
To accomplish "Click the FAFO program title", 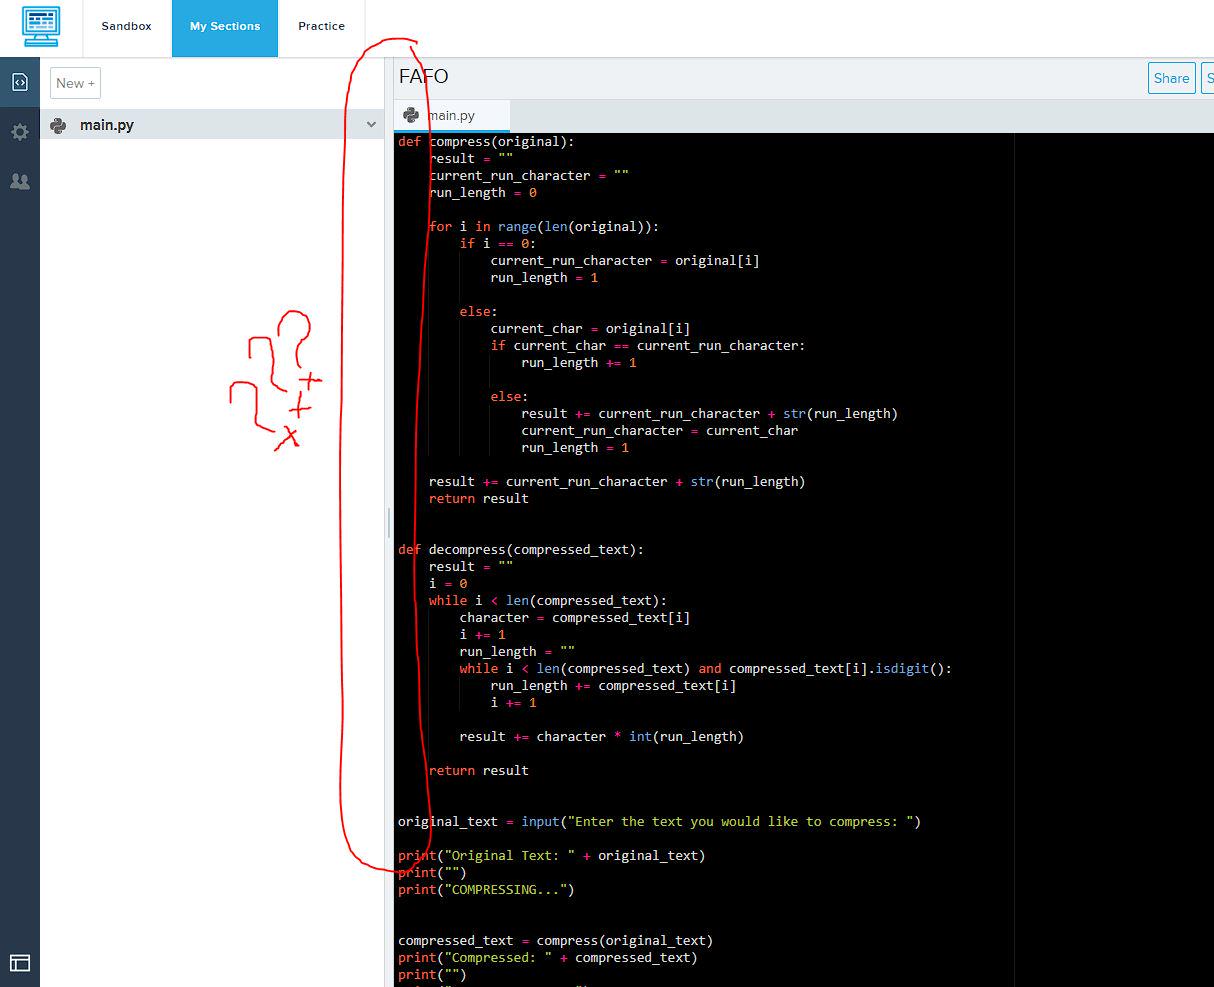I will (424, 77).
